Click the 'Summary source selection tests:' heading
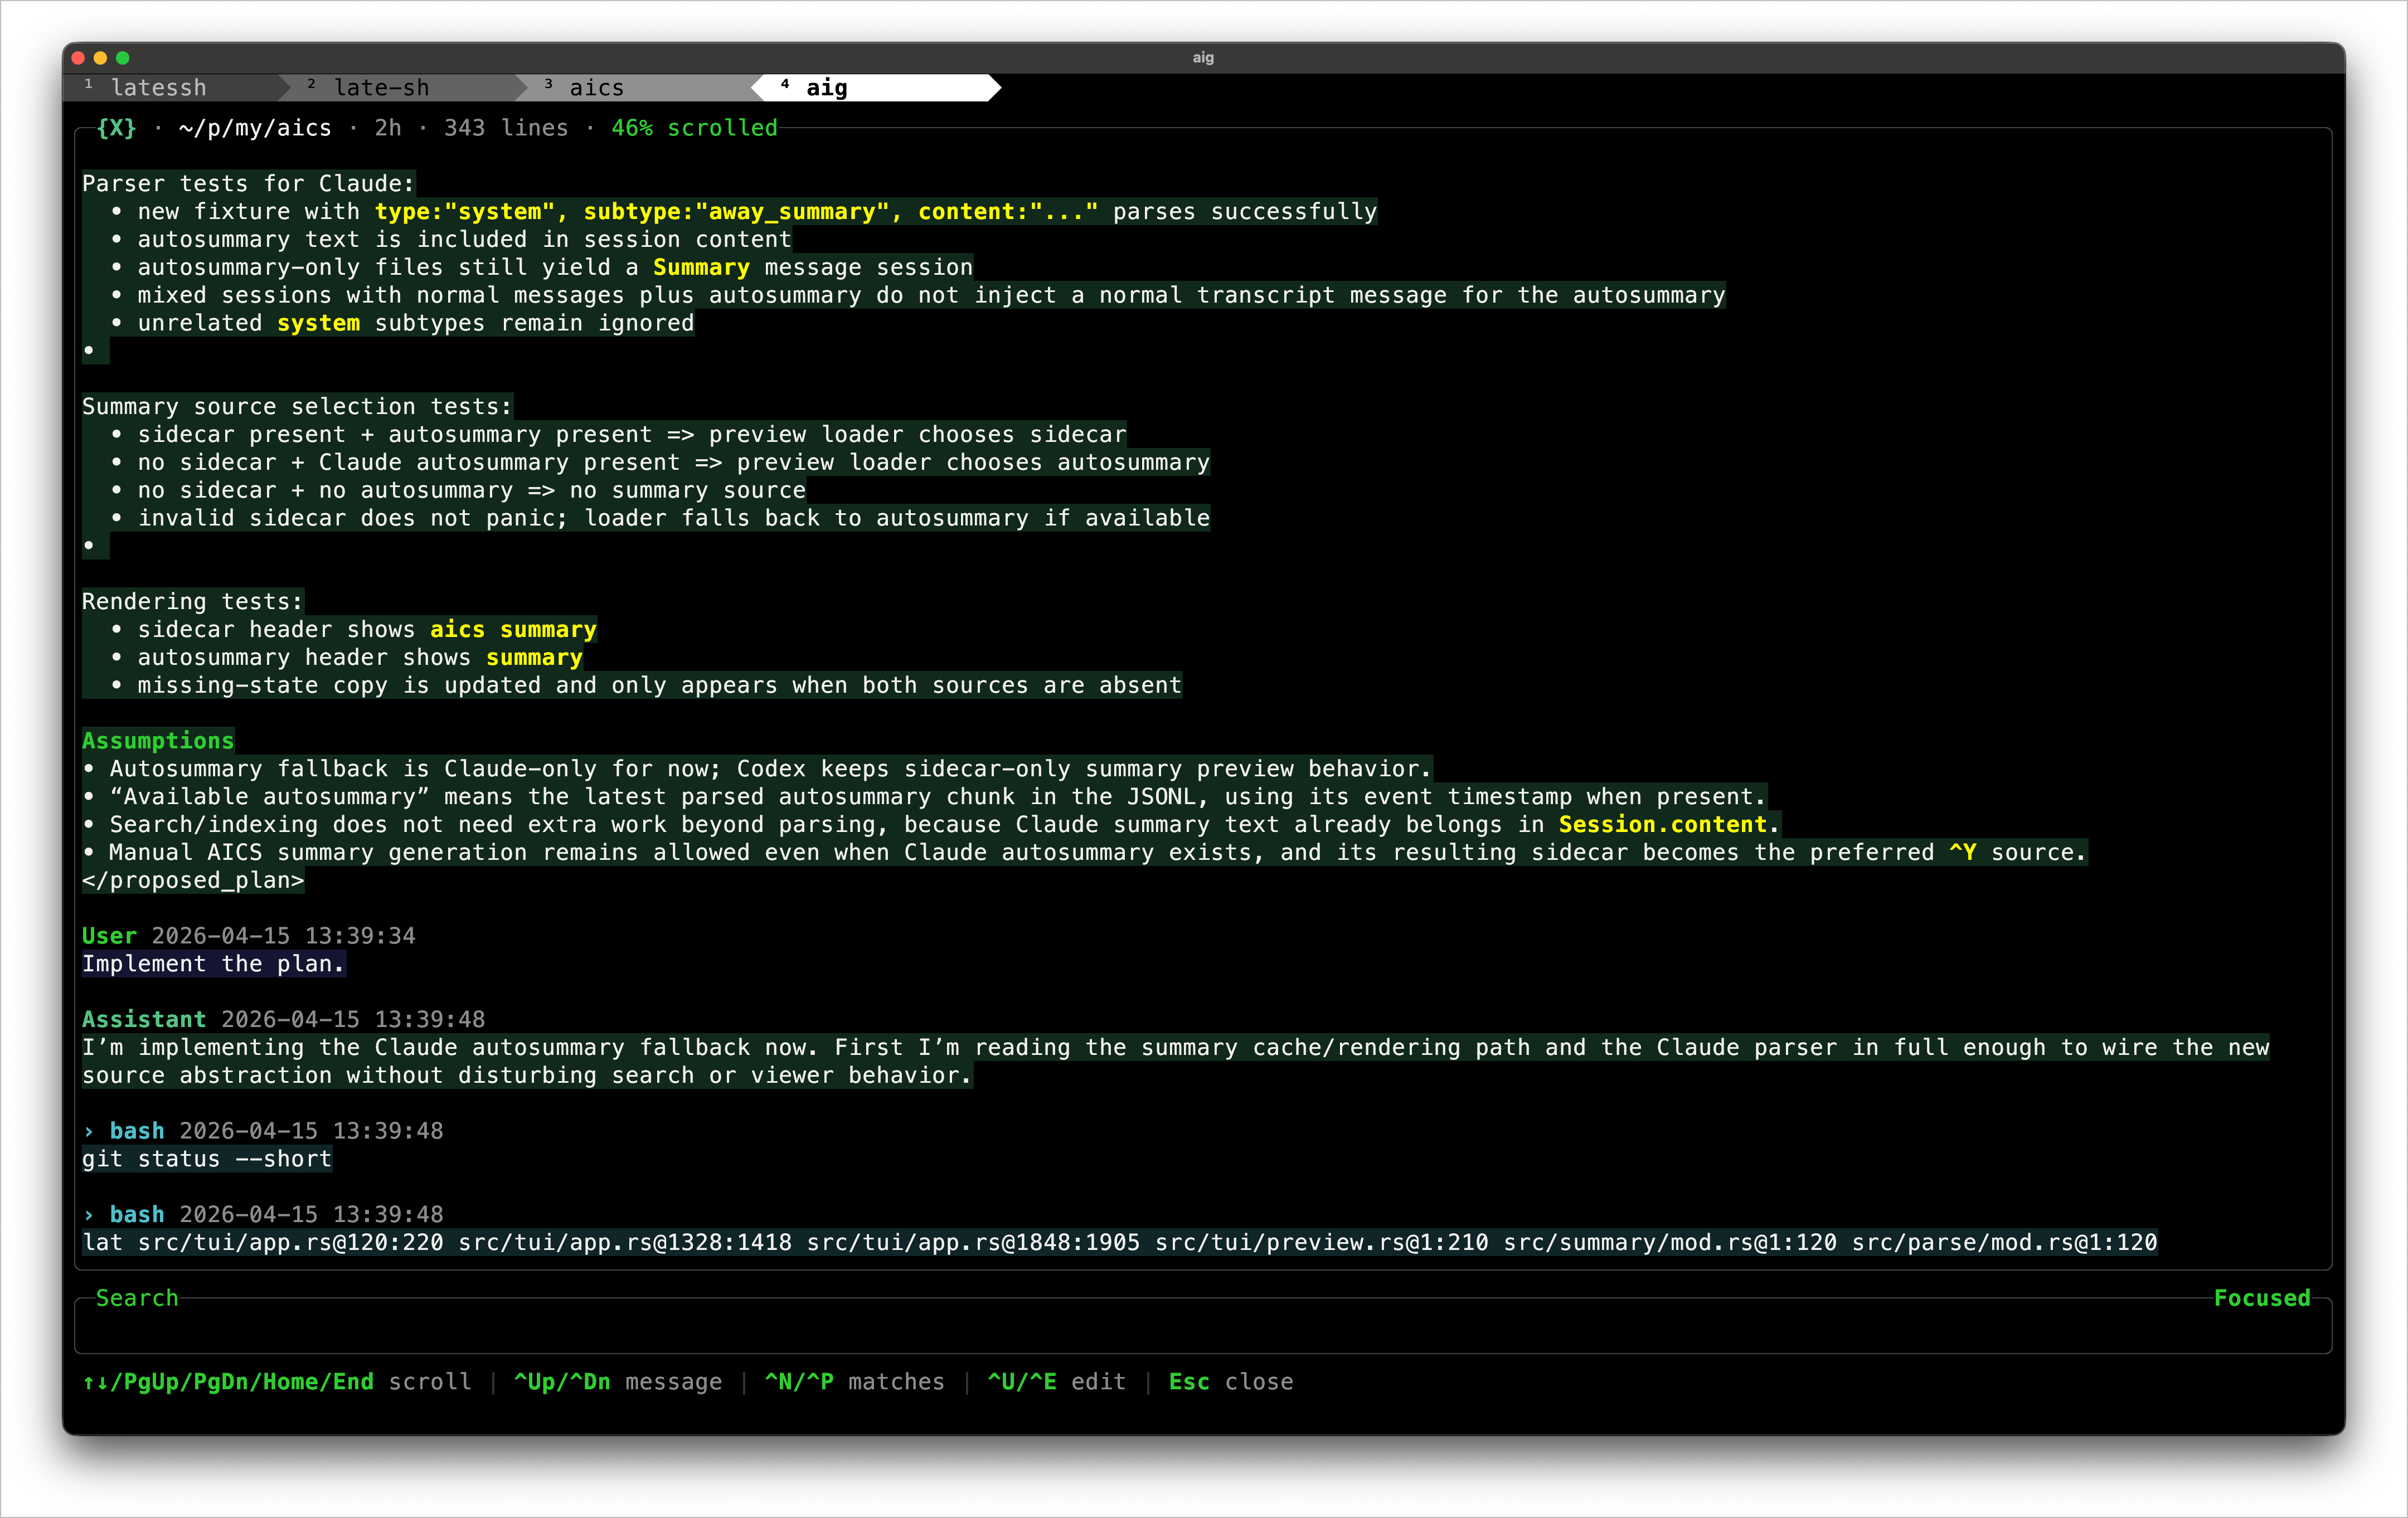This screenshot has height=1518, width=2408. [x=297, y=407]
